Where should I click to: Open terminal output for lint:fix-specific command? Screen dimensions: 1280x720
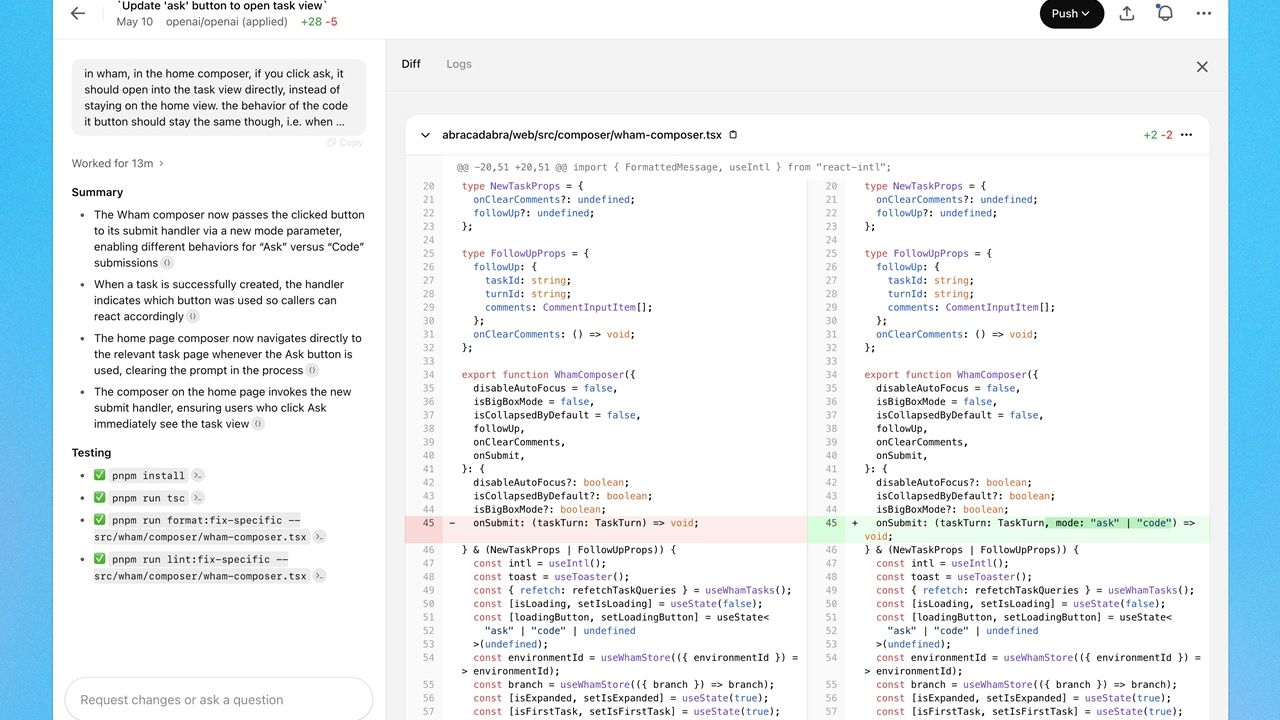[x=320, y=576]
